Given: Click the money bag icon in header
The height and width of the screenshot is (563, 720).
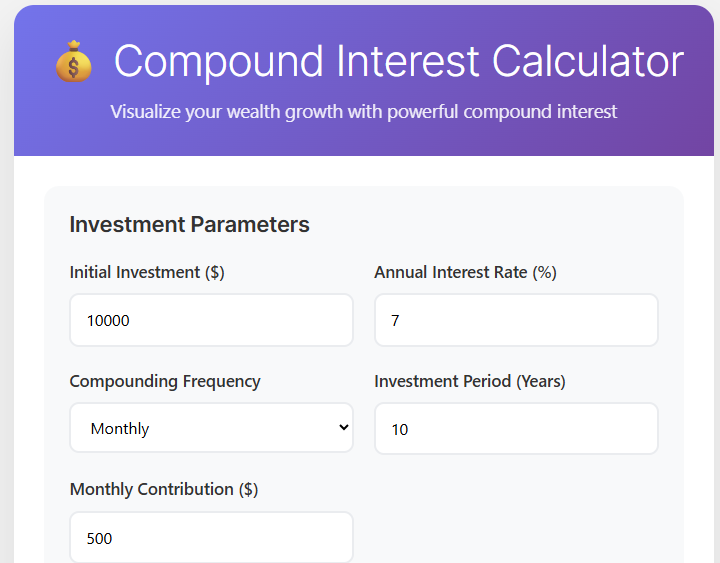Looking at the screenshot, I should pyautogui.click(x=73, y=62).
